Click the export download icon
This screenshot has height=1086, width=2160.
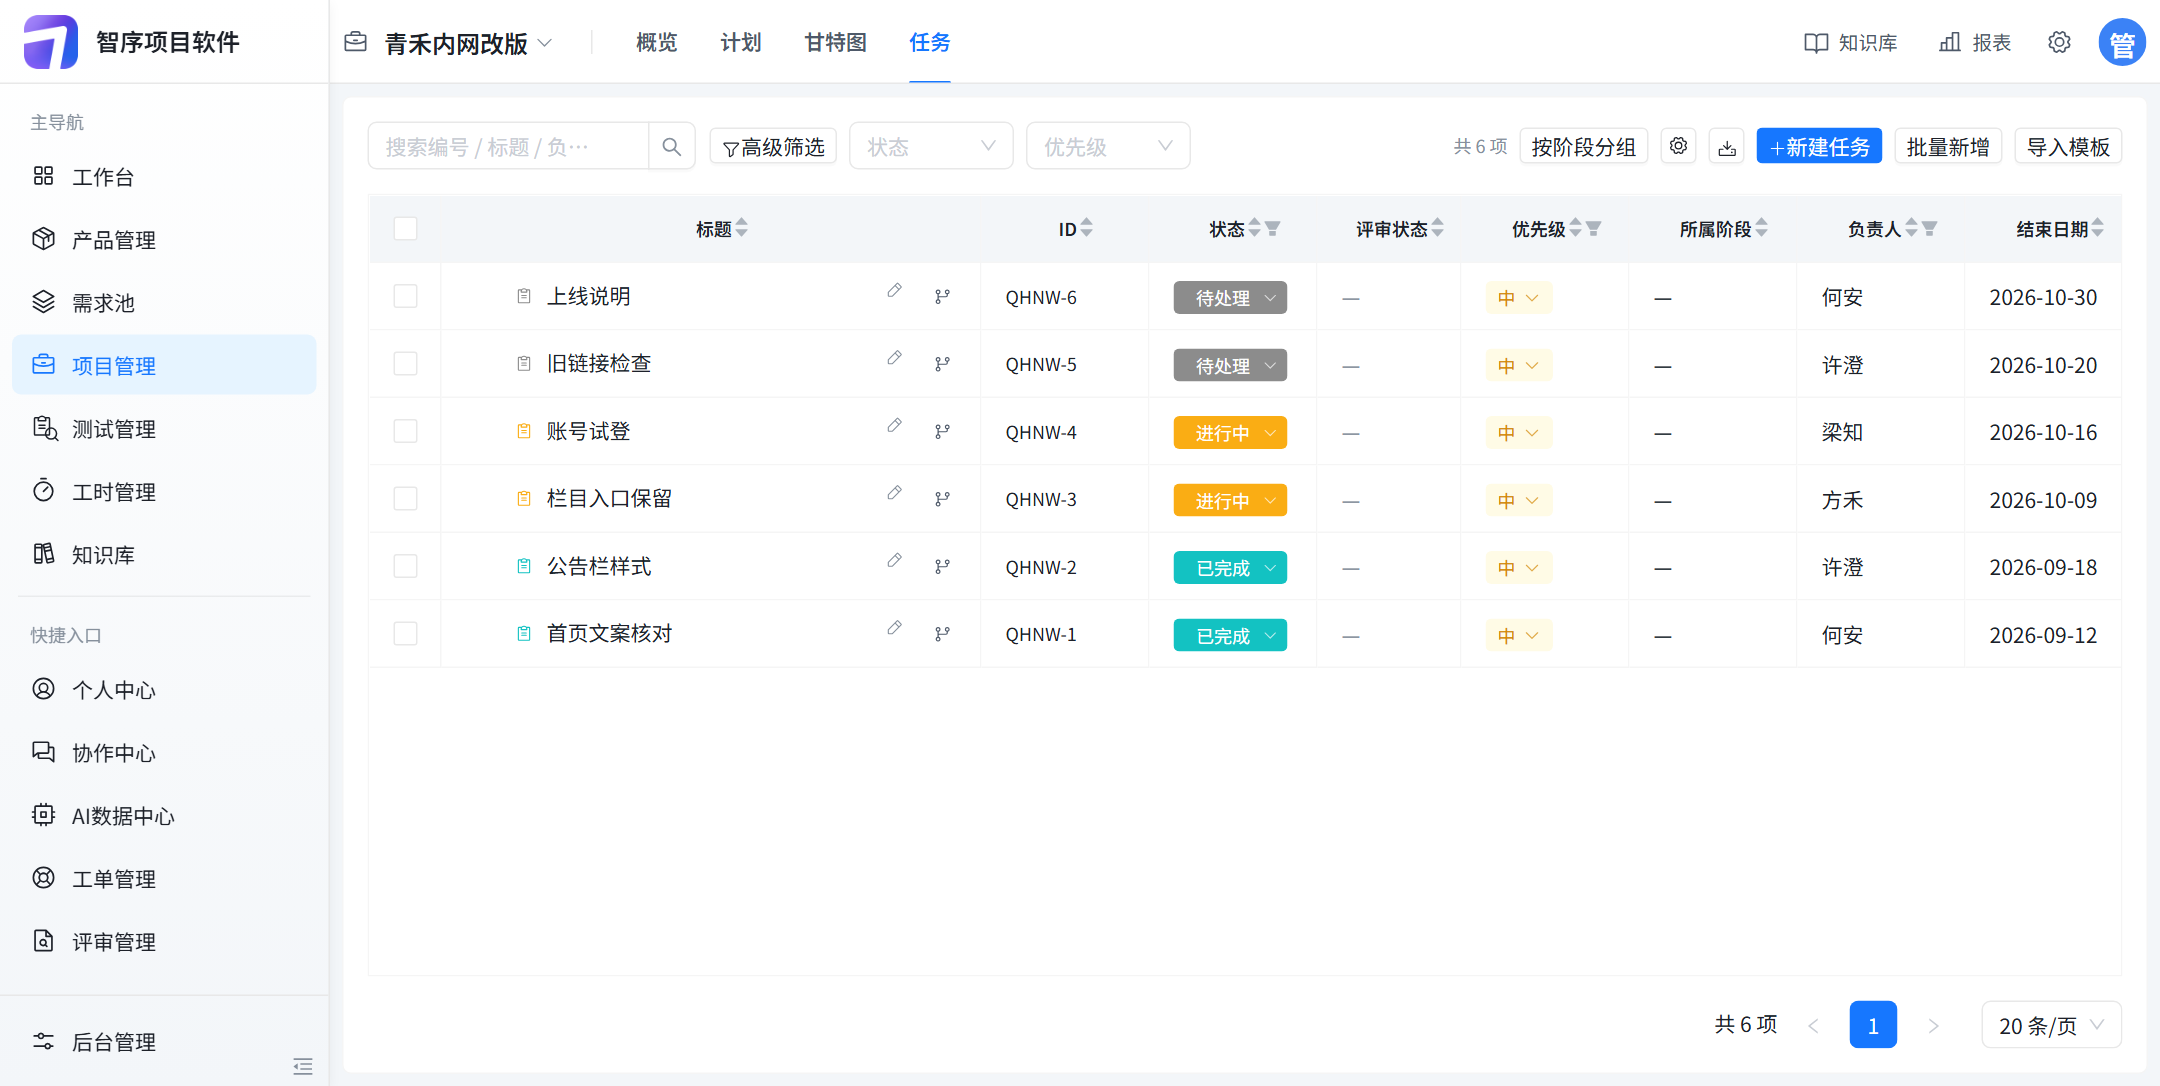pyautogui.click(x=1727, y=147)
